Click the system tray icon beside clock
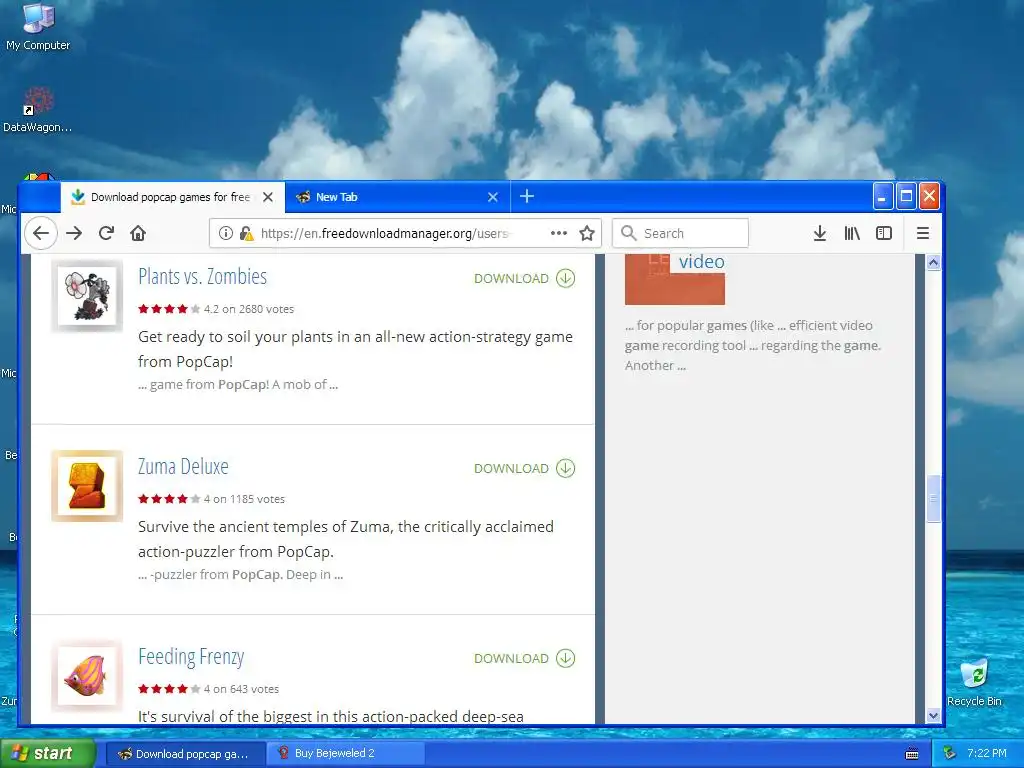The height and width of the screenshot is (768, 1024). [950, 753]
